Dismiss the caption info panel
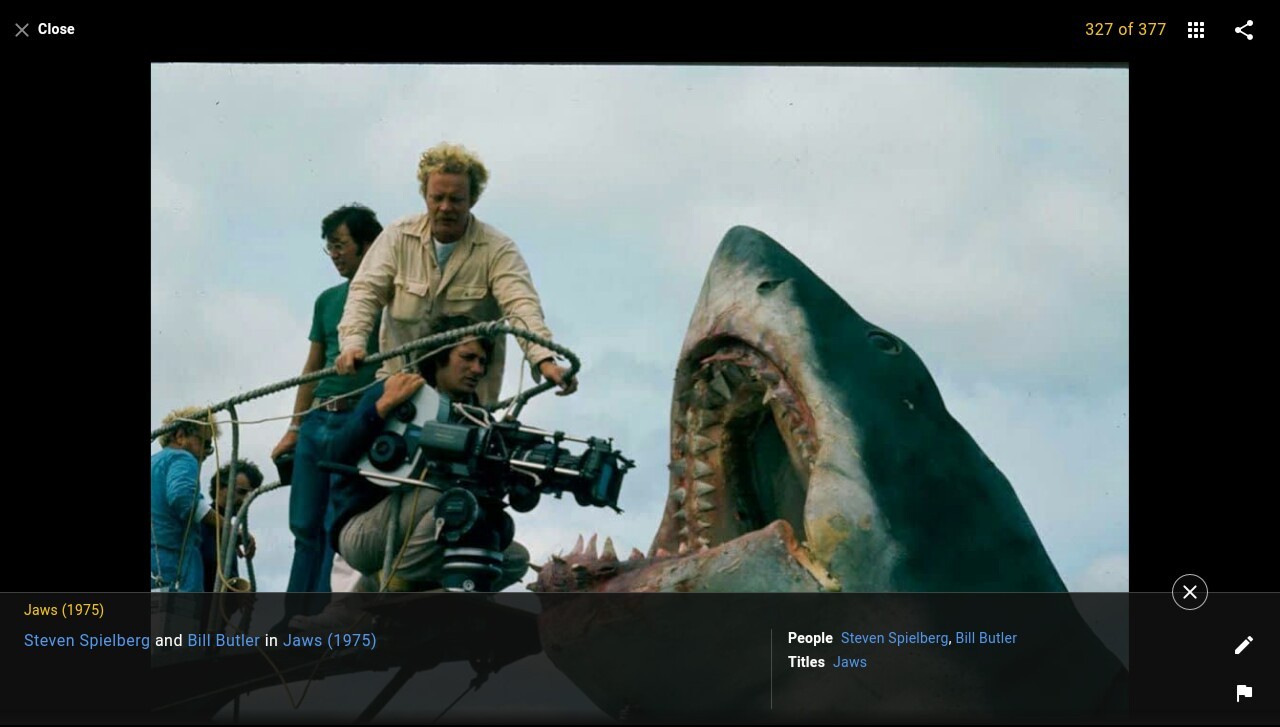This screenshot has height=727, width=1280. (x=1190, y=592)
